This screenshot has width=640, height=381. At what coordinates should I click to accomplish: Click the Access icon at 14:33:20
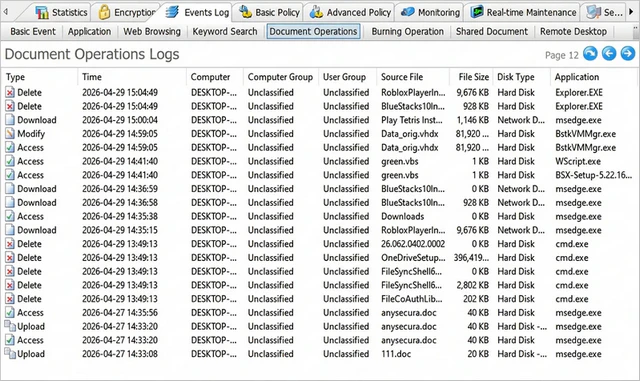10,340
